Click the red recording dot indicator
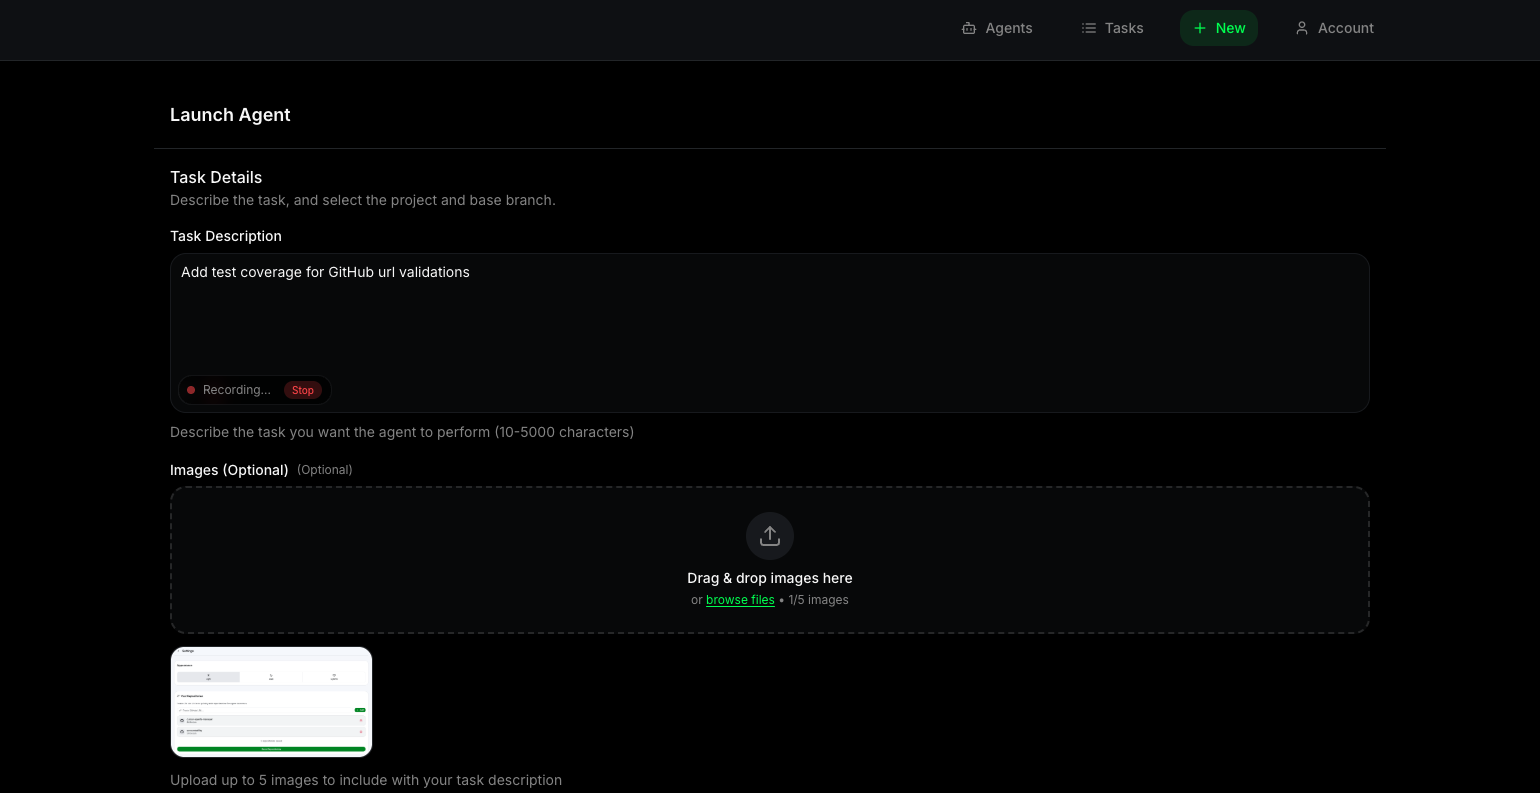The height and width of the screenshot is (793, 1540). tap(191, 390)
